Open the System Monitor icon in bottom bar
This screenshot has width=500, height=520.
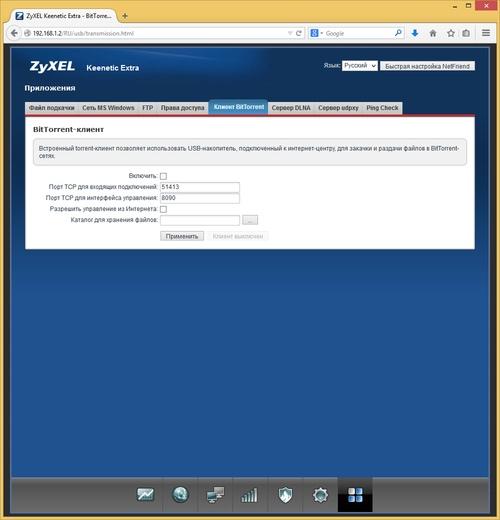click(145, 494)
